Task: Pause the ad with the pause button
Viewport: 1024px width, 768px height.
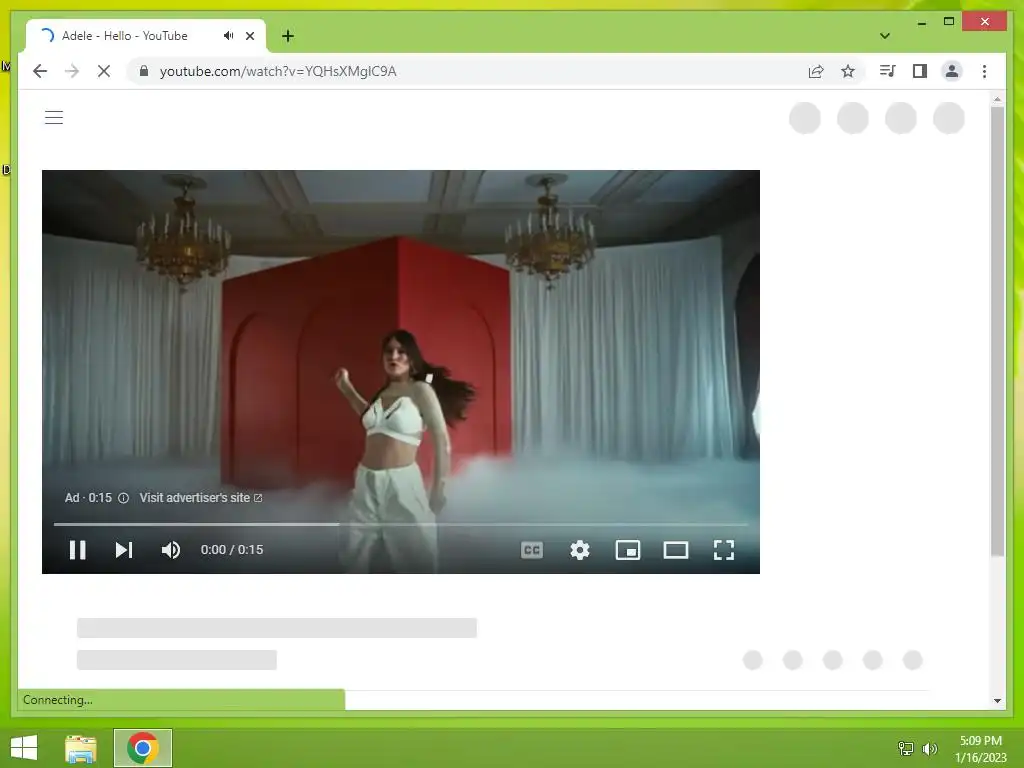Action: point(78,550)
